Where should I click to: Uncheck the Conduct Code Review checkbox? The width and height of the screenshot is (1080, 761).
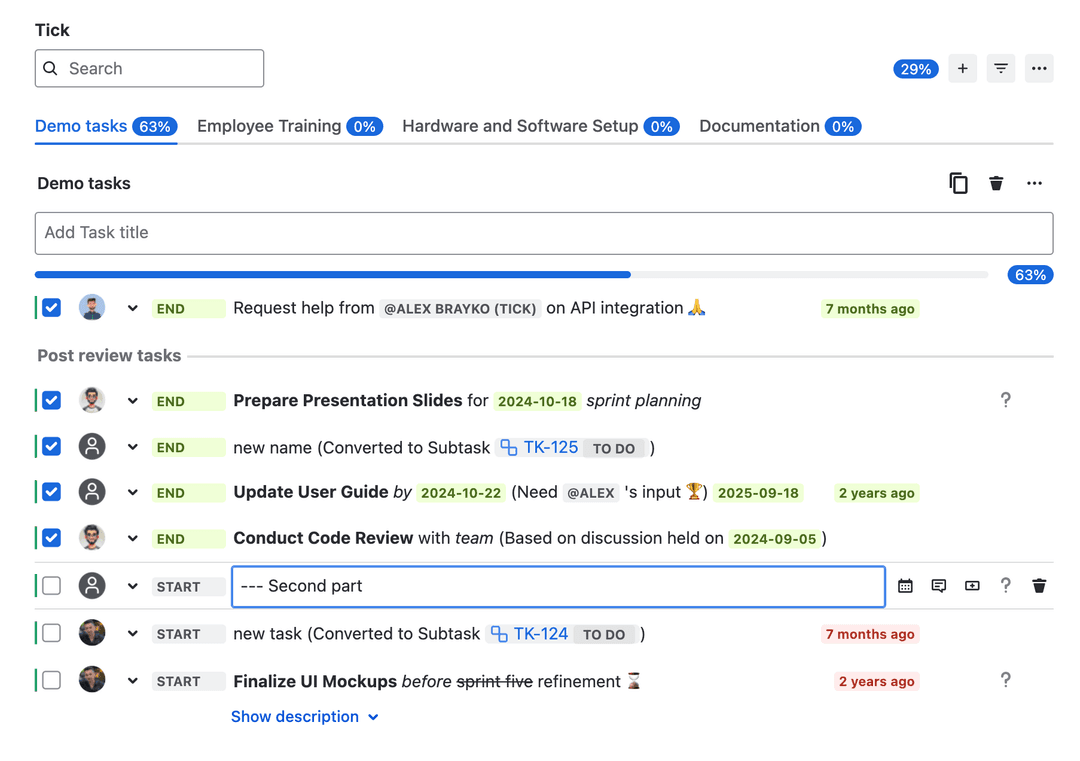[50, 537]
